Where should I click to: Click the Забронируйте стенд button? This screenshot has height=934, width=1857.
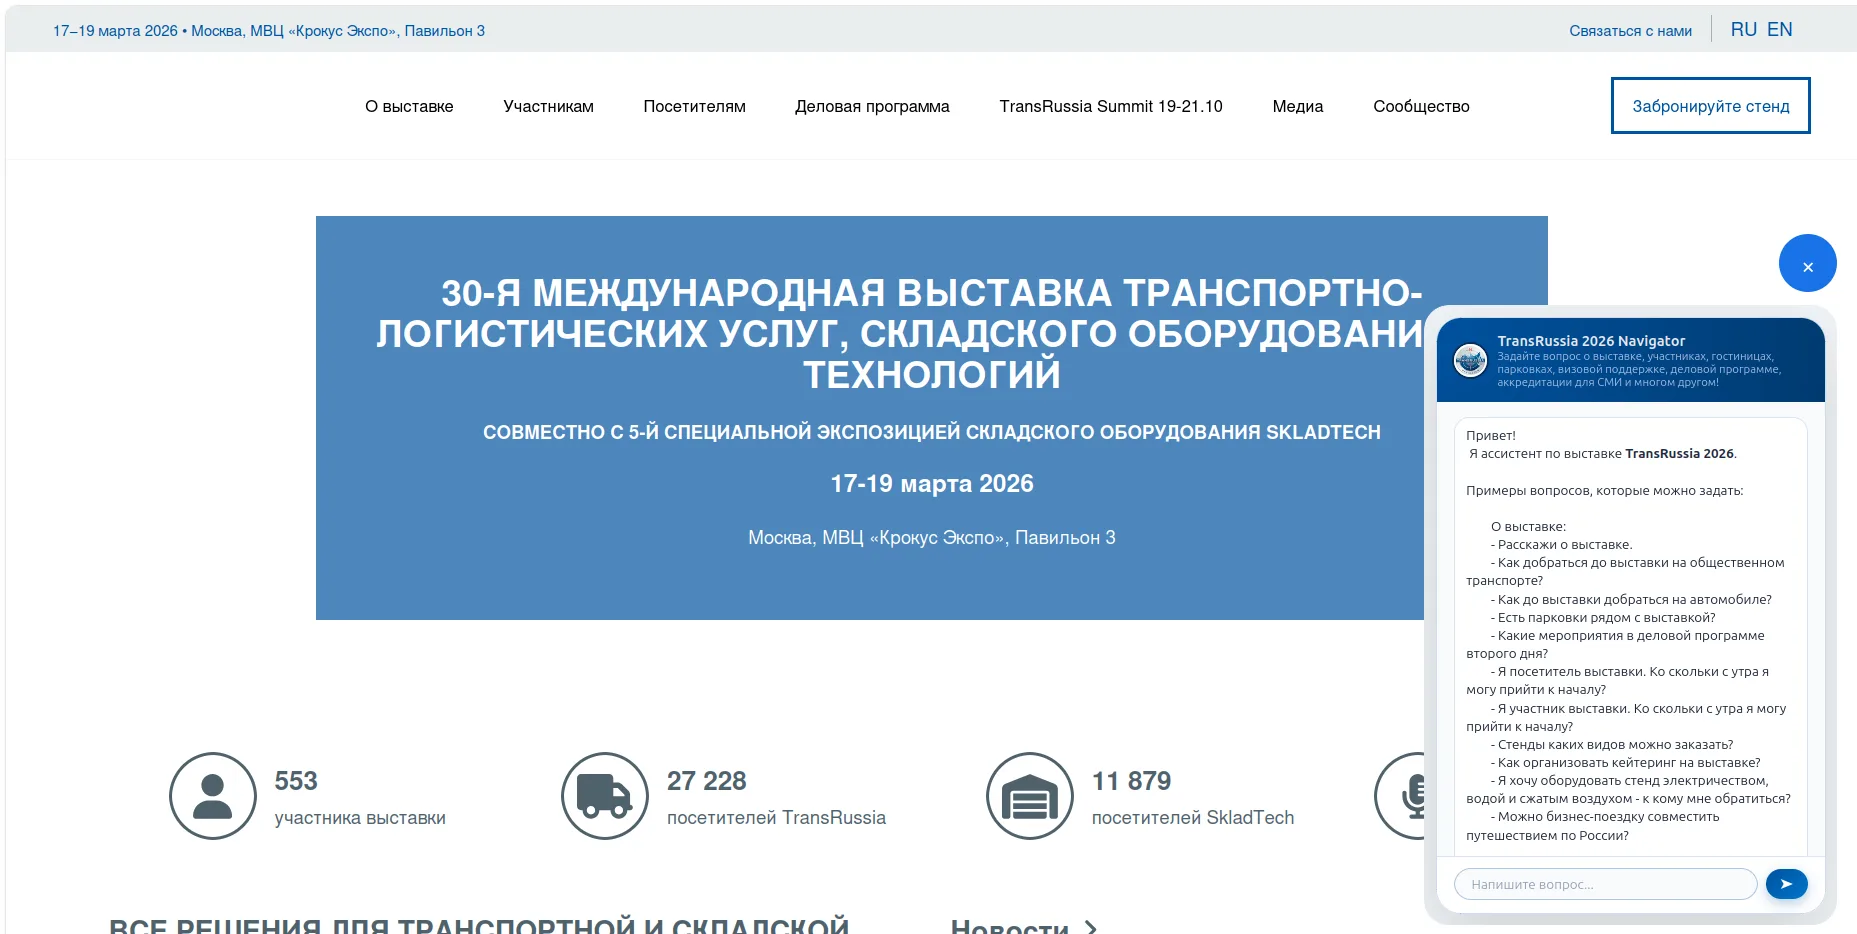click(x=1711, y=105)
